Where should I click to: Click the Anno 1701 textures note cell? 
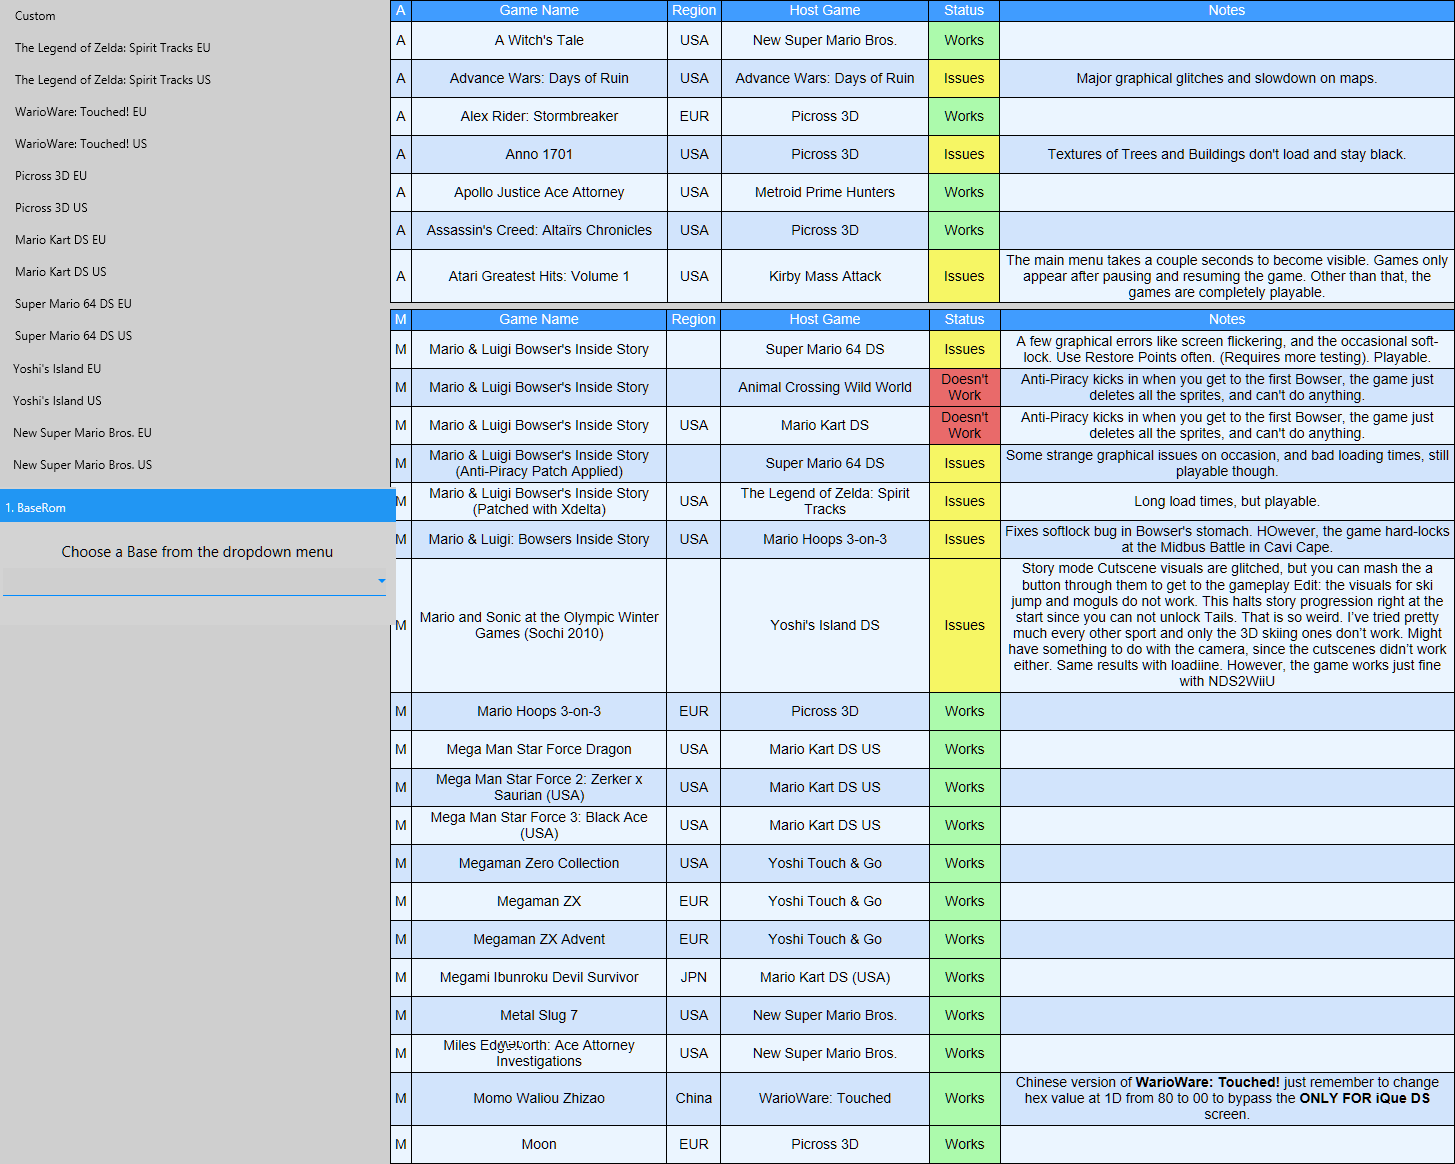(x=1227, y=155)
